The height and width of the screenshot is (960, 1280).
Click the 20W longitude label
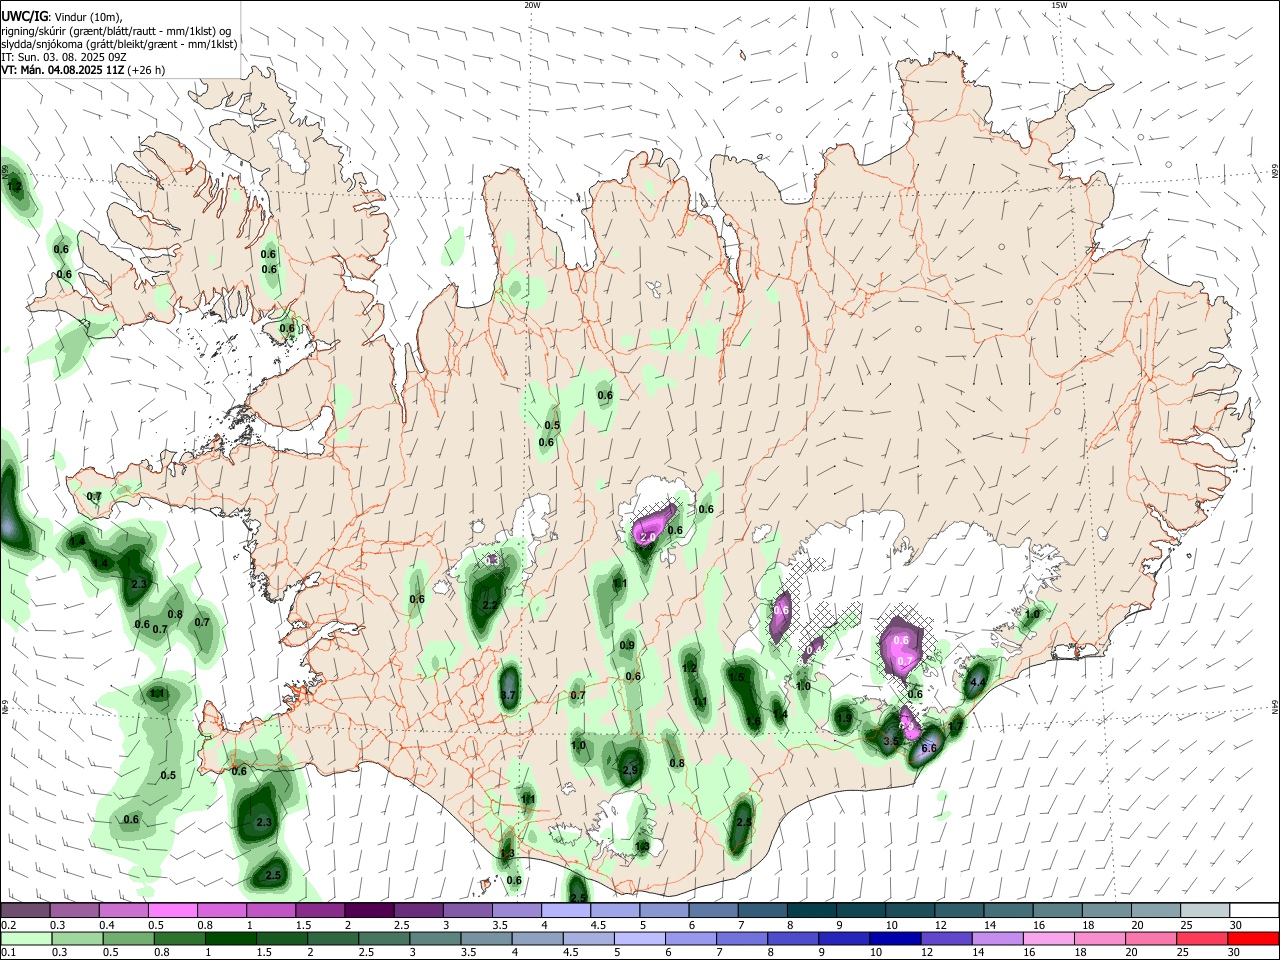pyautogui.click(x=533, y=5)
